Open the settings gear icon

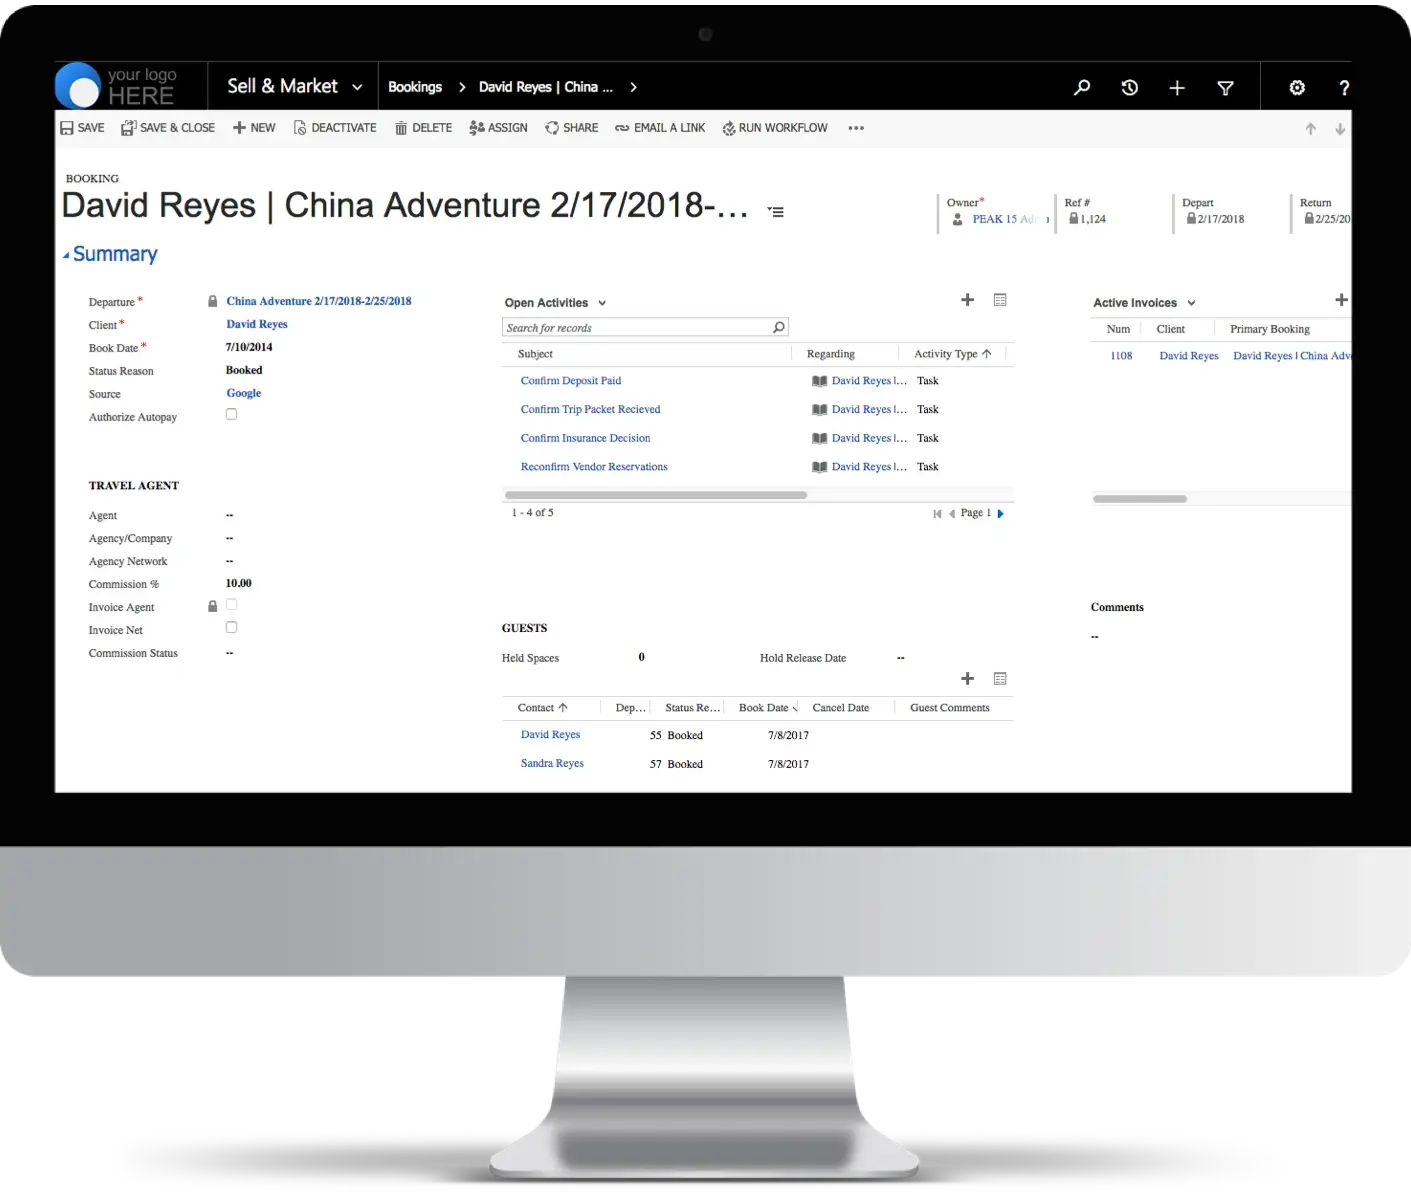point(1297,88)
